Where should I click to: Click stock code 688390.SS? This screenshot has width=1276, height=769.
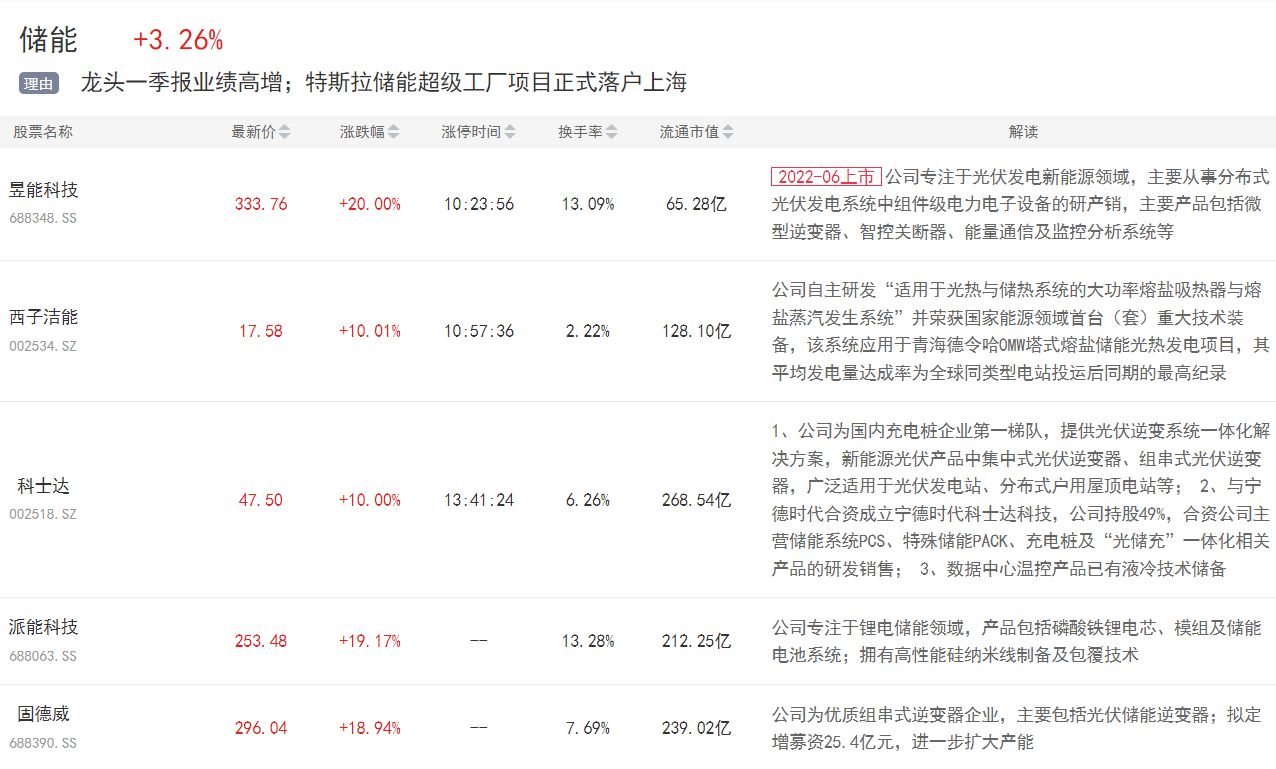pos(43,743)
